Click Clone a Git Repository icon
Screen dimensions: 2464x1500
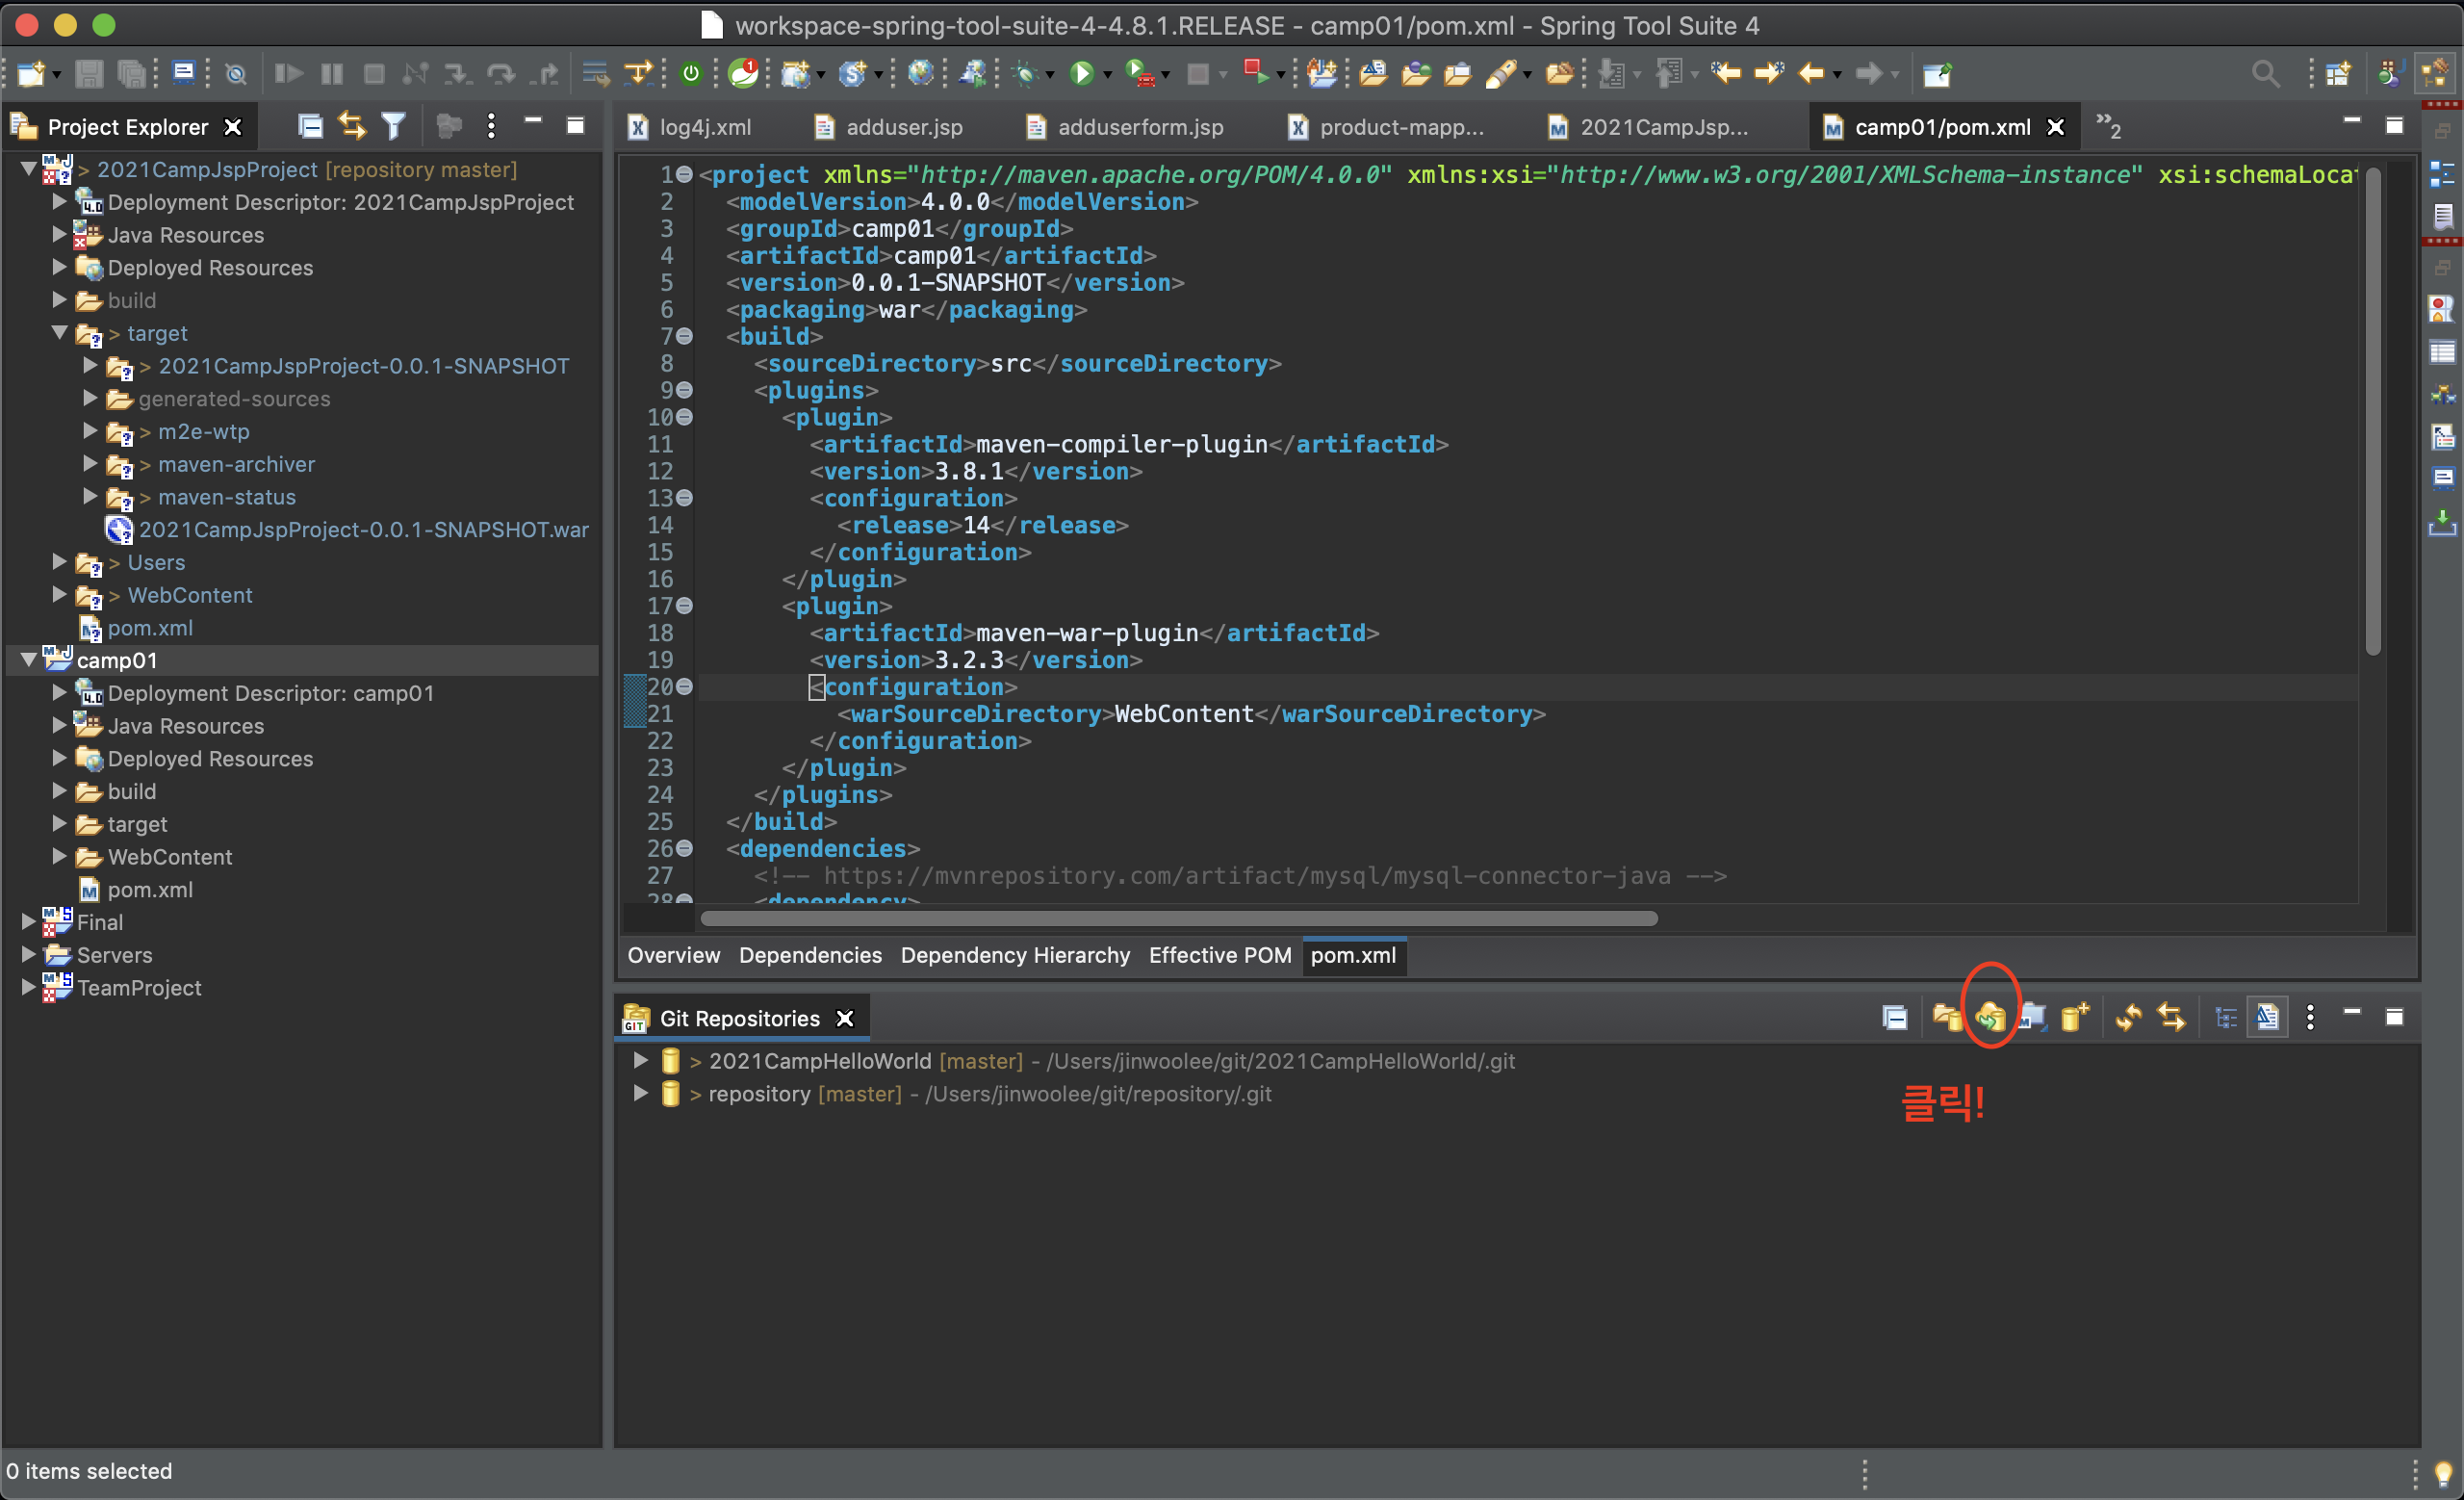coord(1989,1018)
